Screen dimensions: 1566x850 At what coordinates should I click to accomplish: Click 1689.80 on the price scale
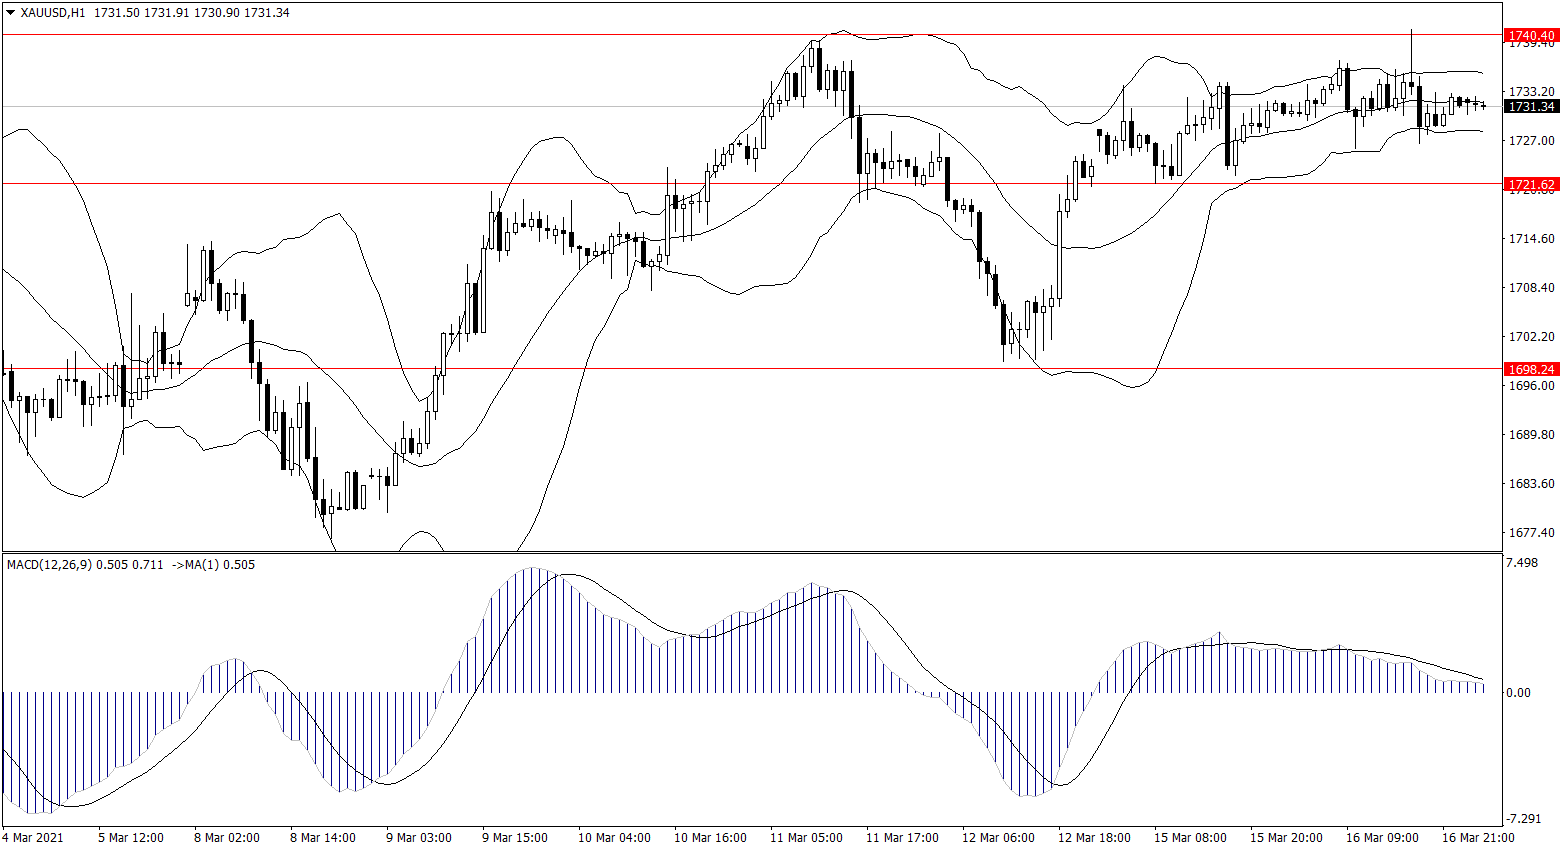tap(1531, 435)
